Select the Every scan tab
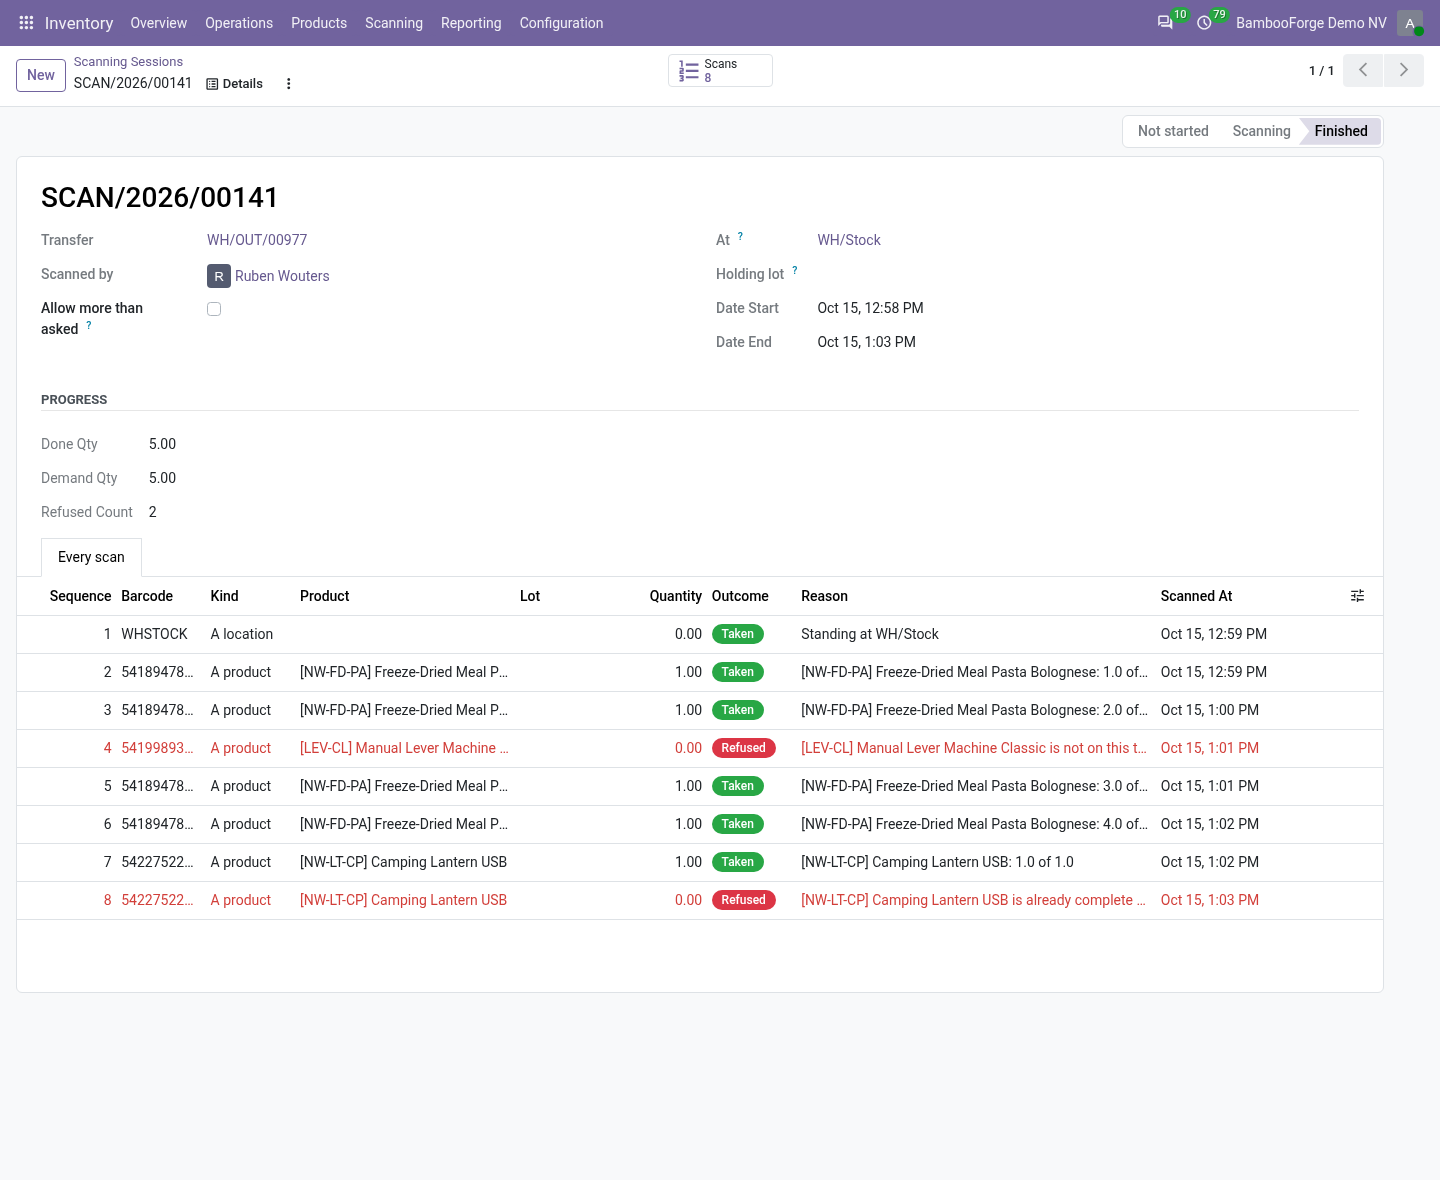Screen dimensions: 1440x1180 click(91, 557)
